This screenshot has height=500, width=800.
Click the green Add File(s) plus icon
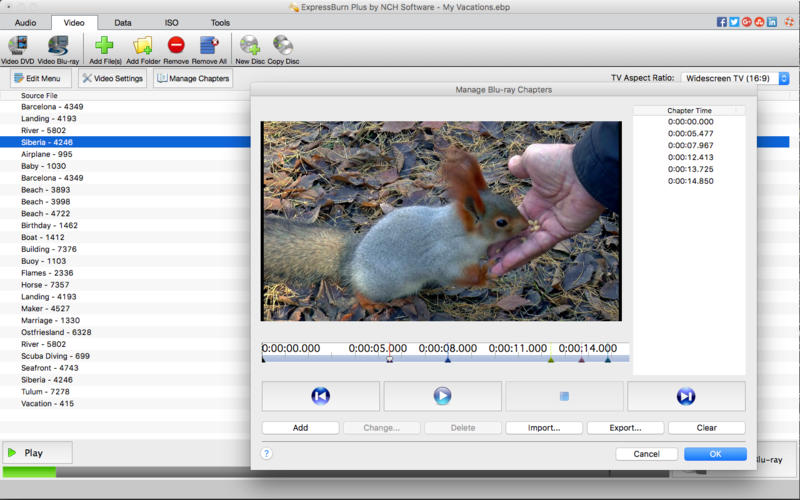coord(104,45)
